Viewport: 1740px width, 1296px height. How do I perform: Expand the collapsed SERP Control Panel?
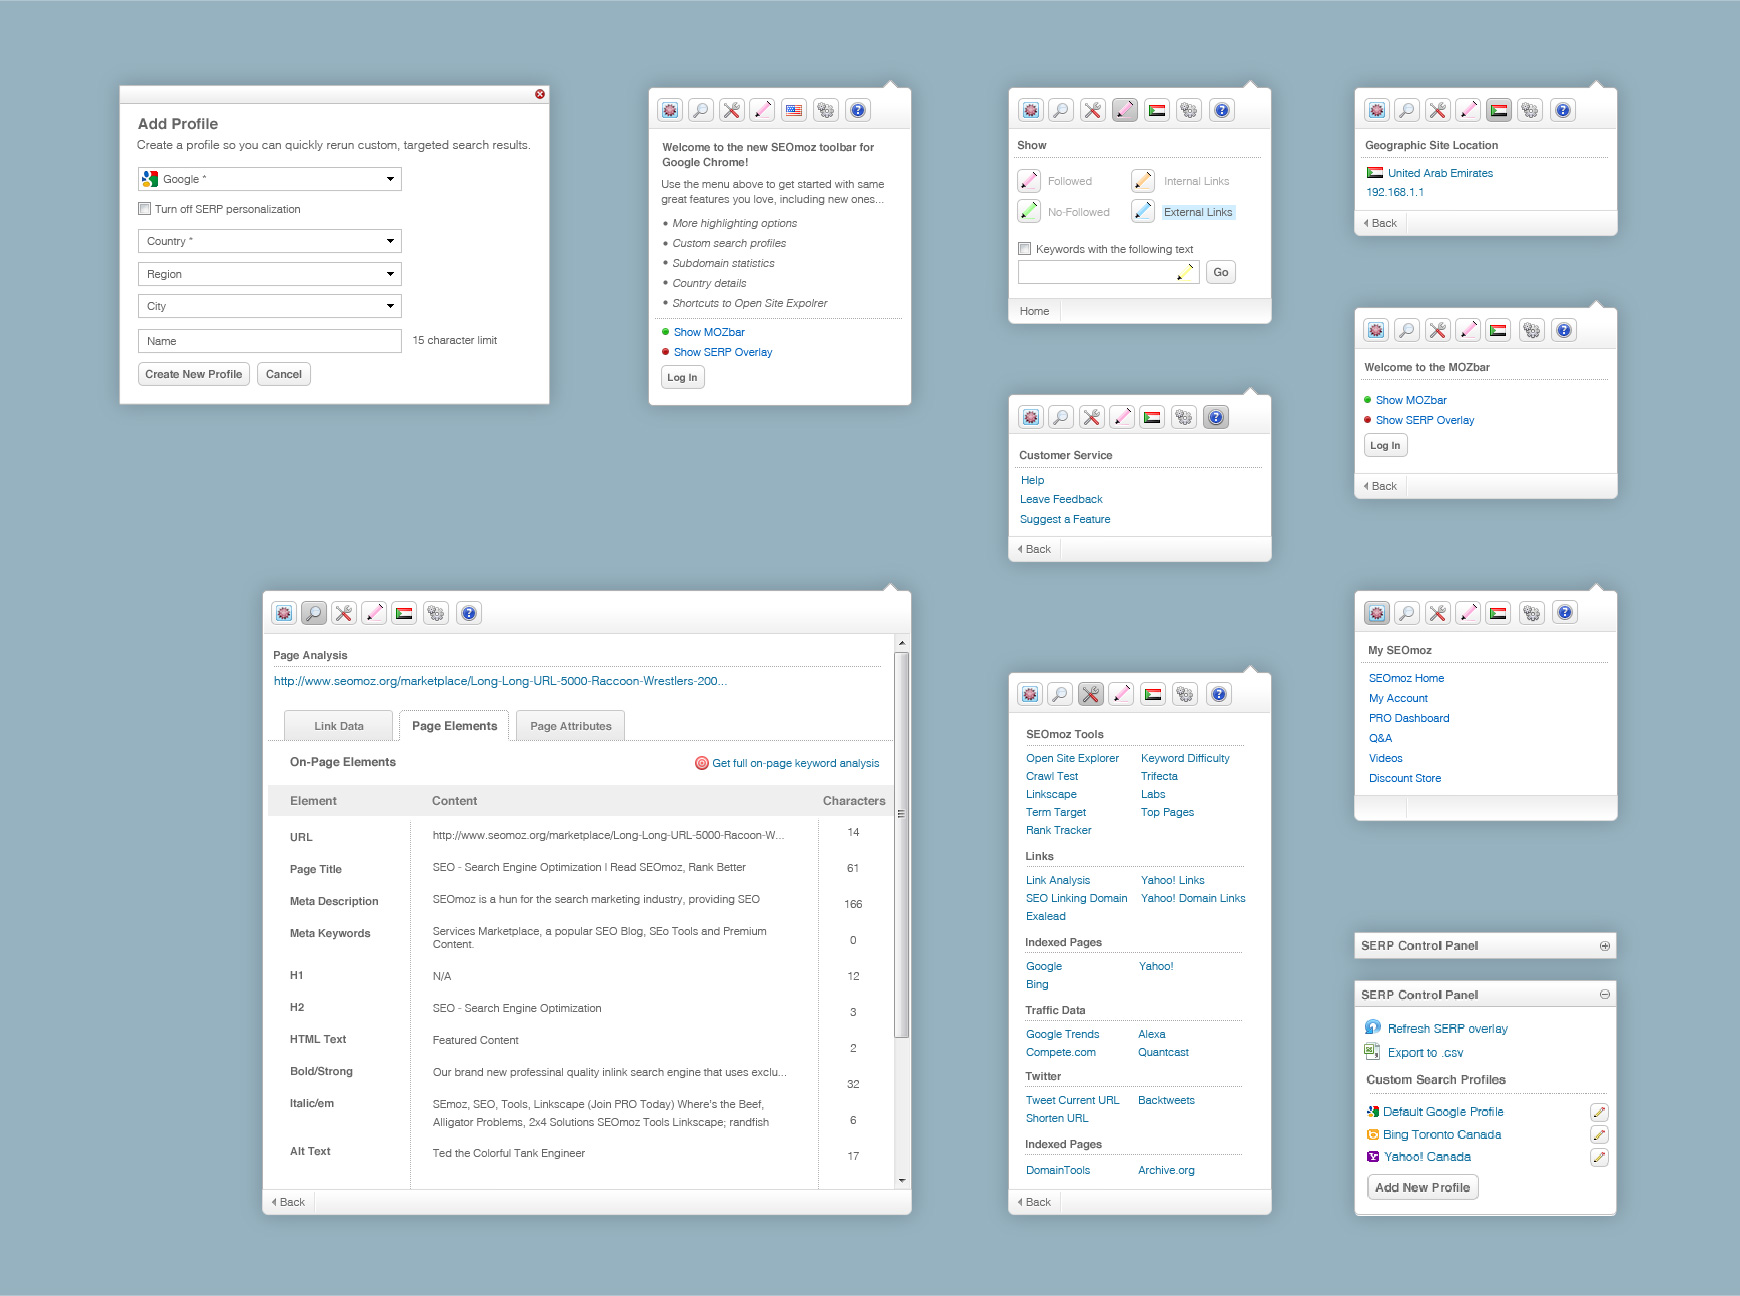pos(1605,946)
